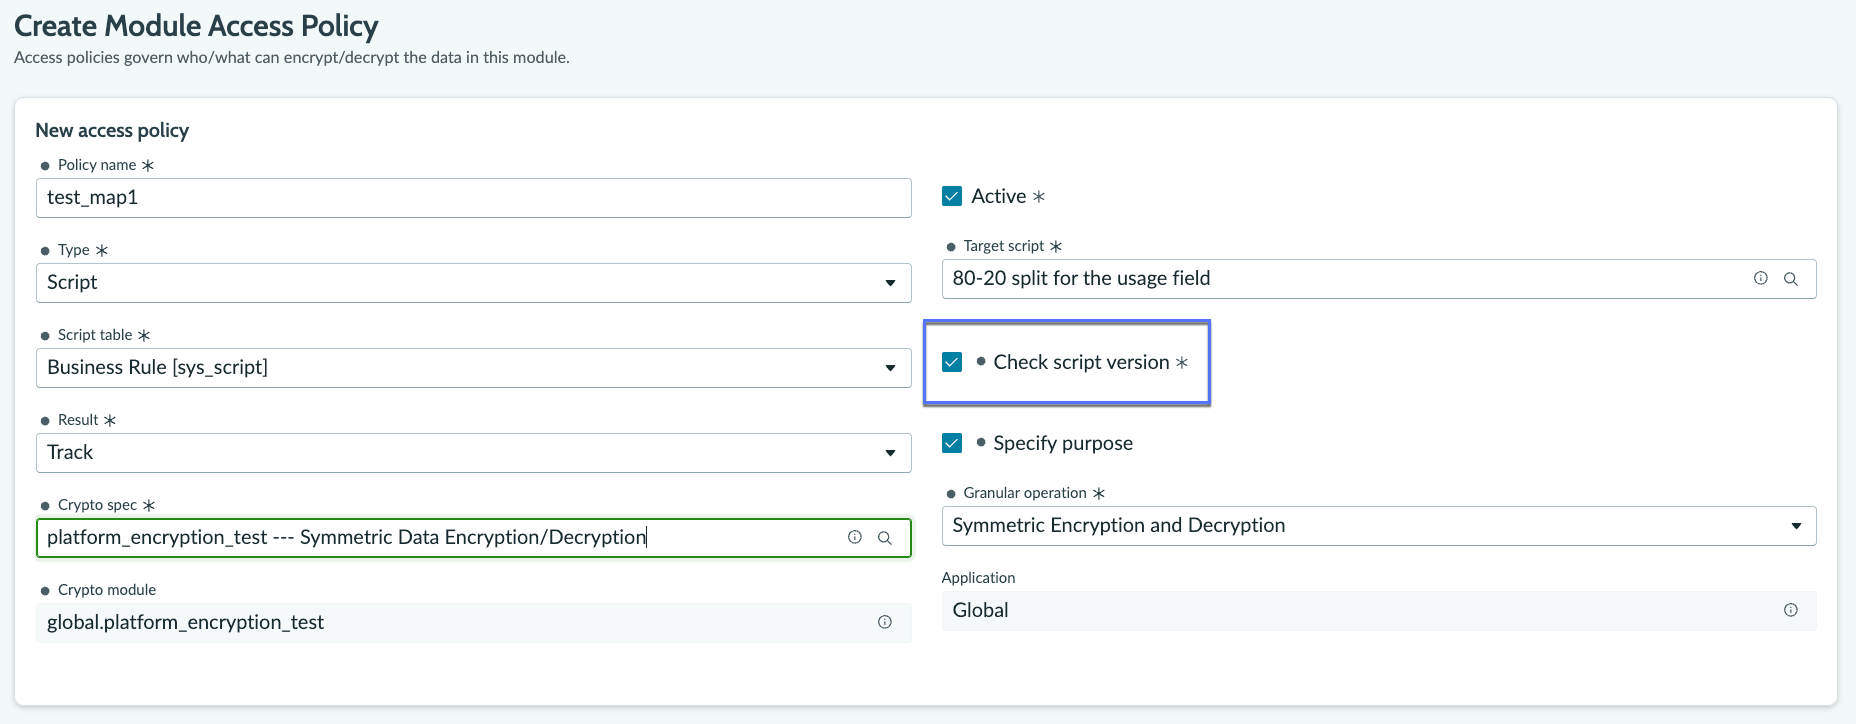Open the Target script lookup search icon
Screen dimensions: 1856x724
pos(1790,279)
